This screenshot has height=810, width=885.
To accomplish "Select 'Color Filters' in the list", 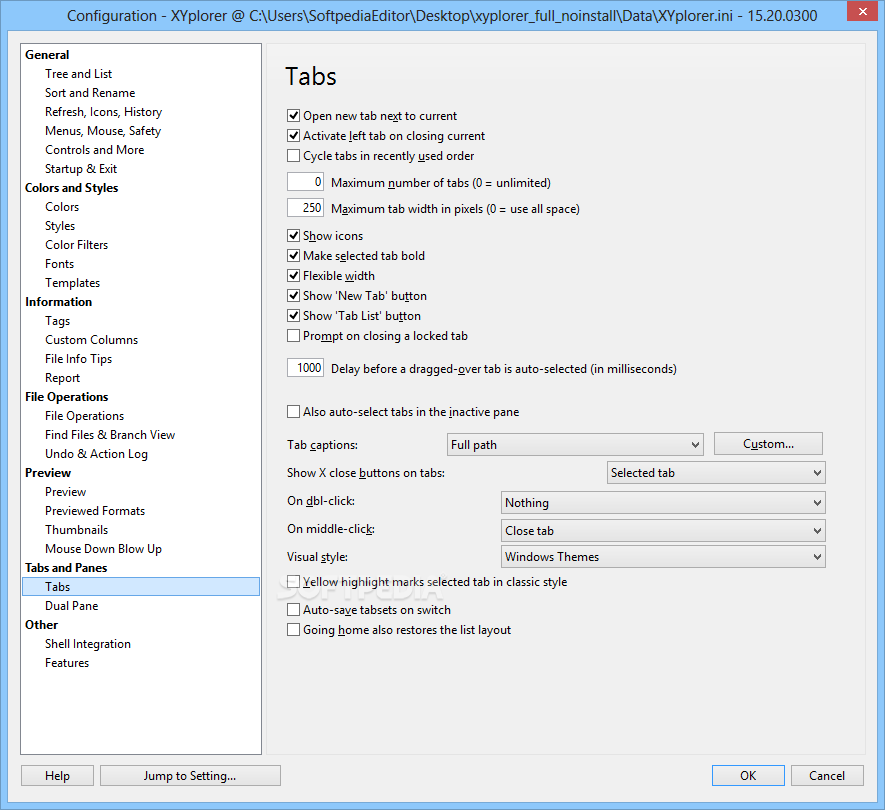I will pyautogui.click(x=77, y=245).
